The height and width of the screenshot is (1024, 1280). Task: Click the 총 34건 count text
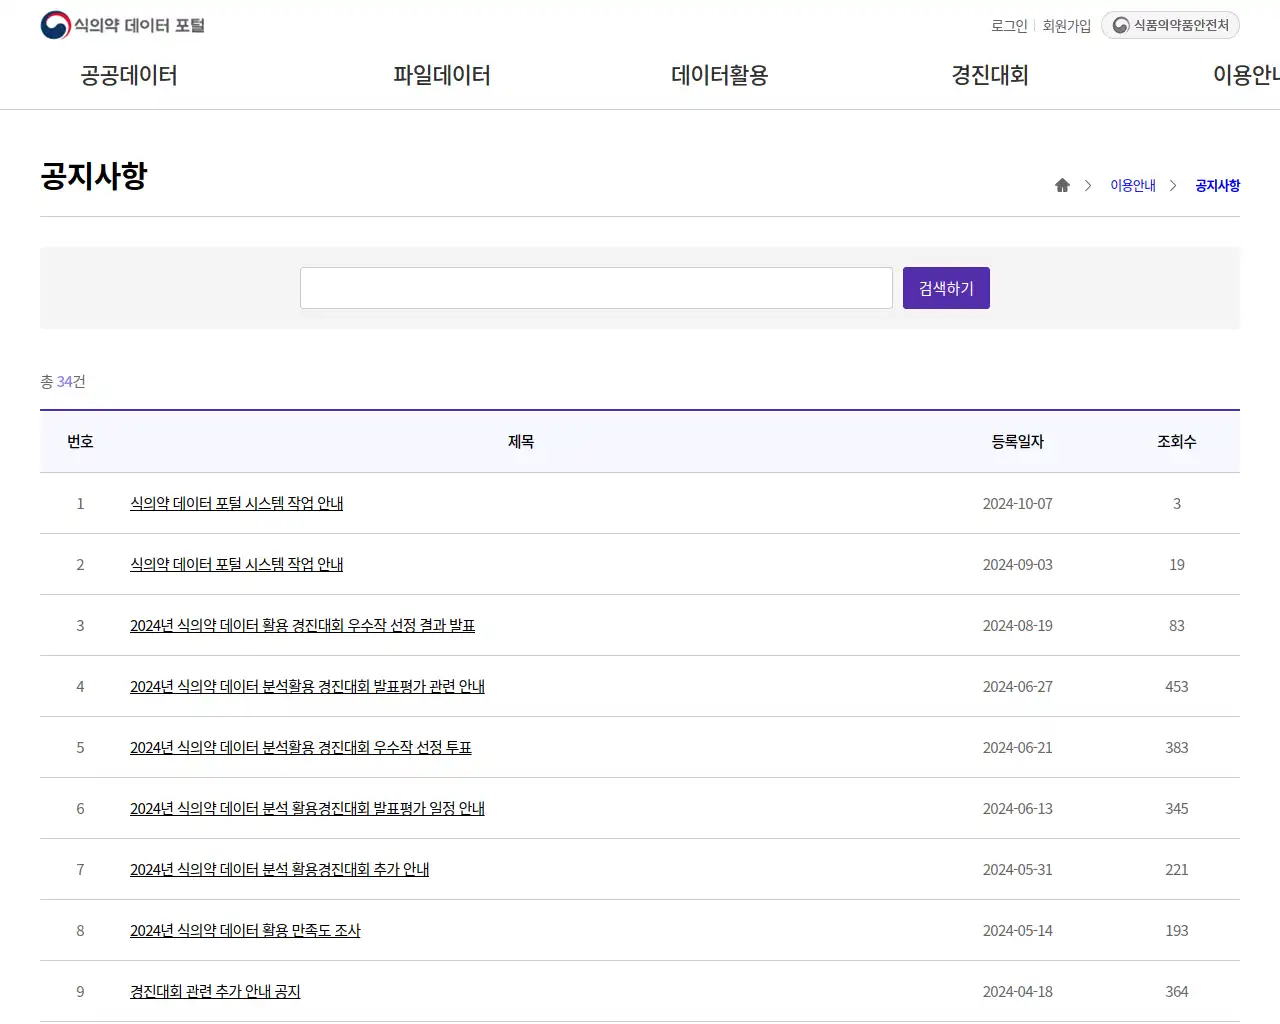tap(63, 381)
